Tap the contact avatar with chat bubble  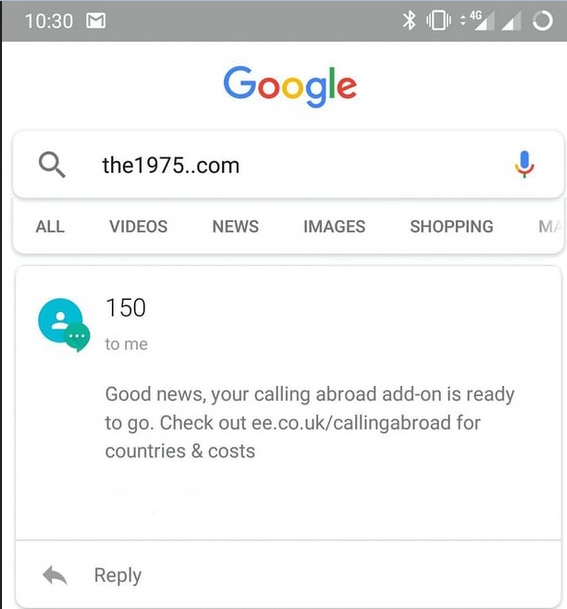tap(64, 325)
